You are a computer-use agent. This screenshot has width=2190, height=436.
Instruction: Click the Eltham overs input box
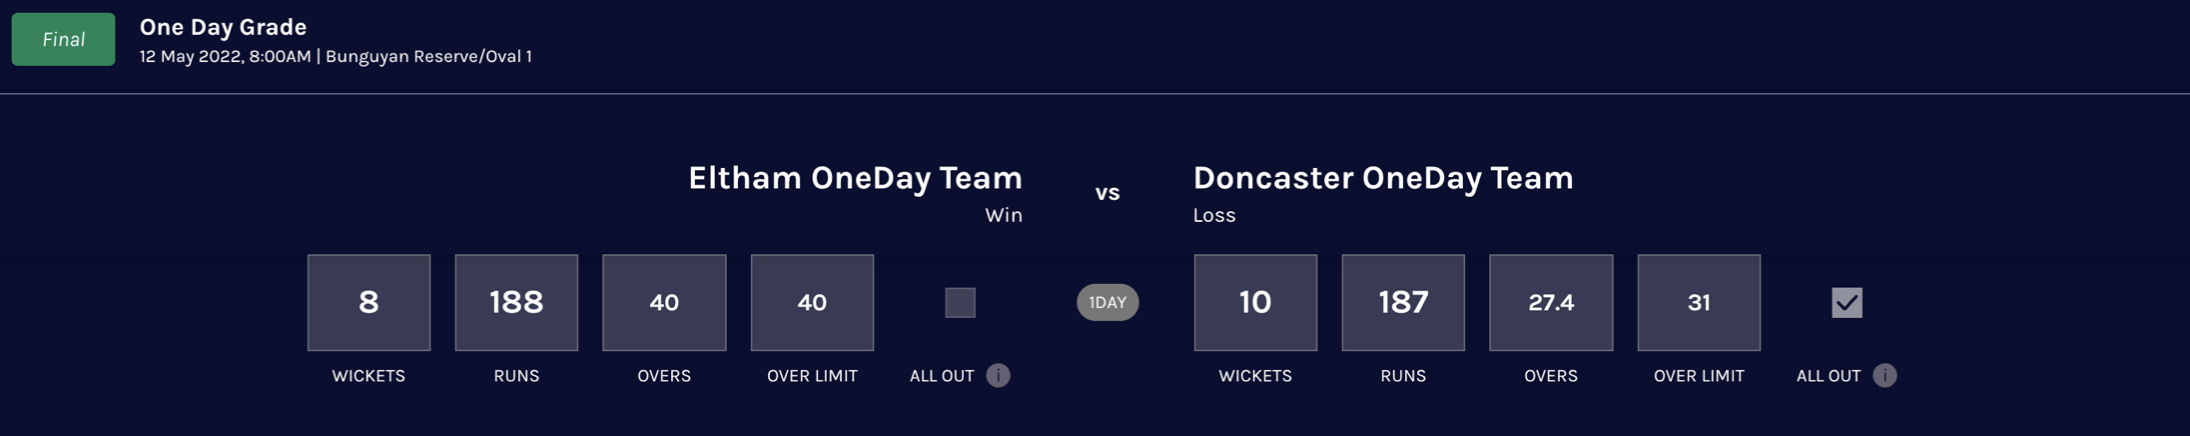[x=664, y=302]
